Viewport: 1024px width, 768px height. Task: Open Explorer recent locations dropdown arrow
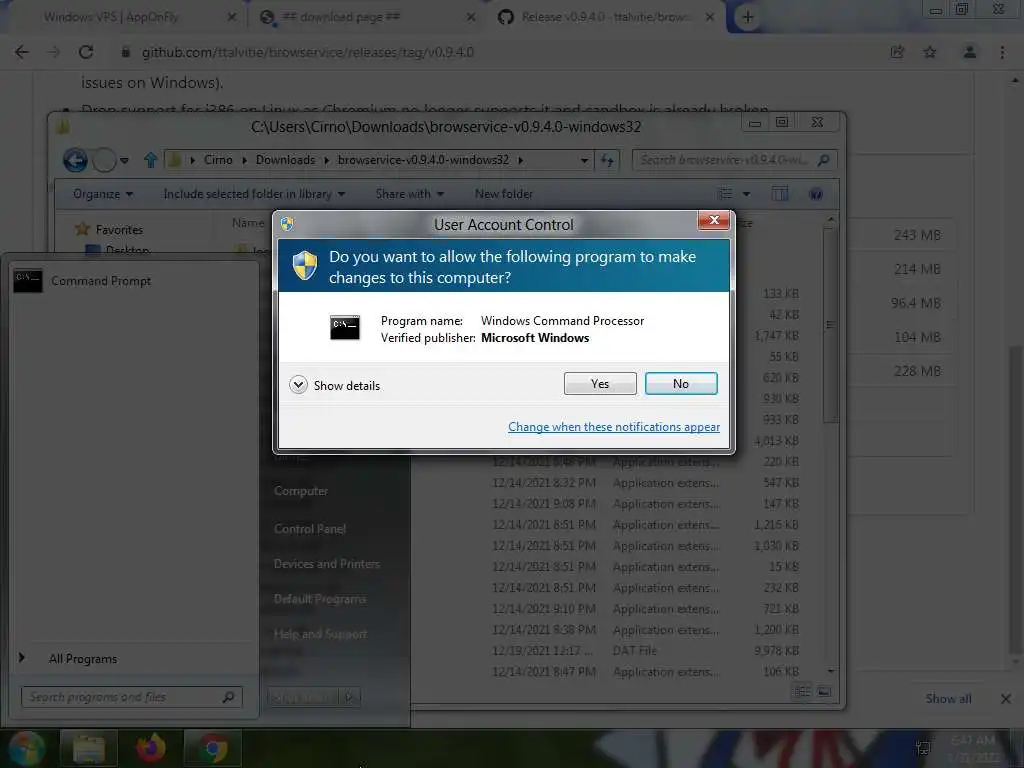124,160
